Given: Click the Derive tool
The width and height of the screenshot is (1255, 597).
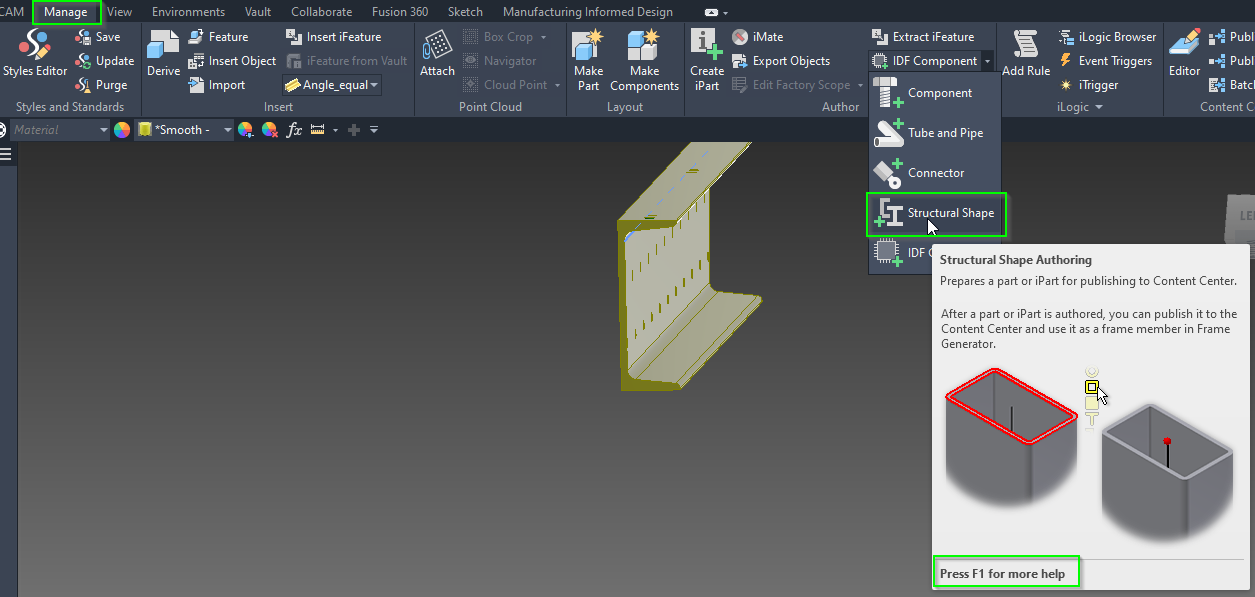Looking at the screenshot, I should coord(163,54).
